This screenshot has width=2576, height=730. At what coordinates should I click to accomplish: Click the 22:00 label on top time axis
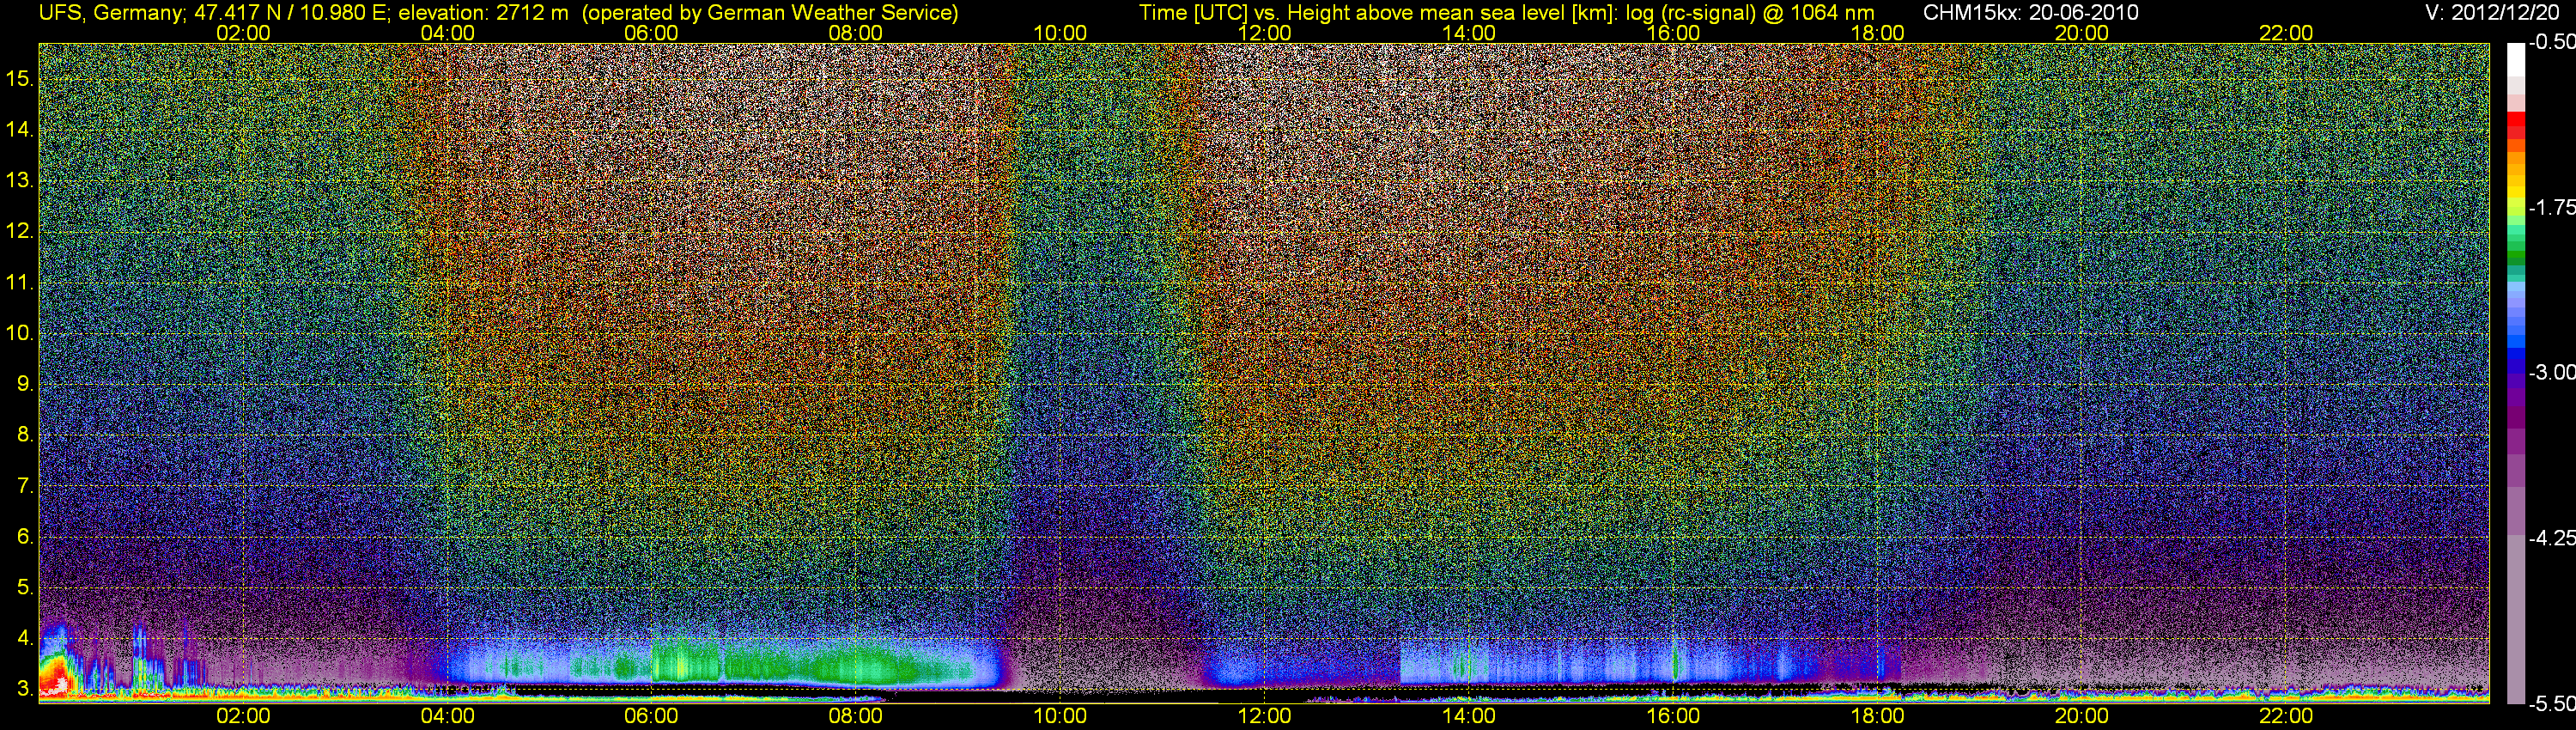tap(2286, 33)
